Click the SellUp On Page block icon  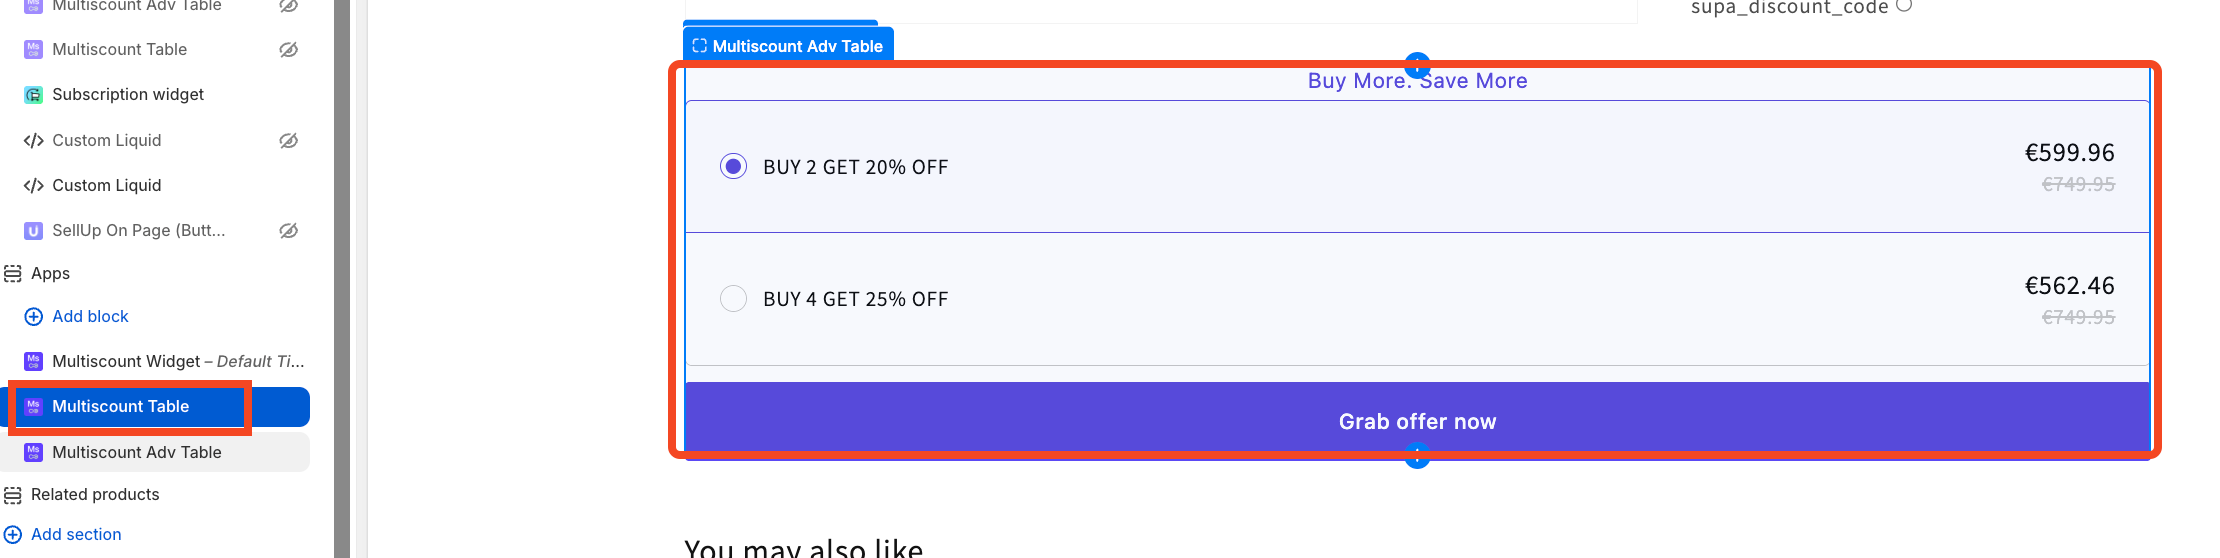pos(33,231)
